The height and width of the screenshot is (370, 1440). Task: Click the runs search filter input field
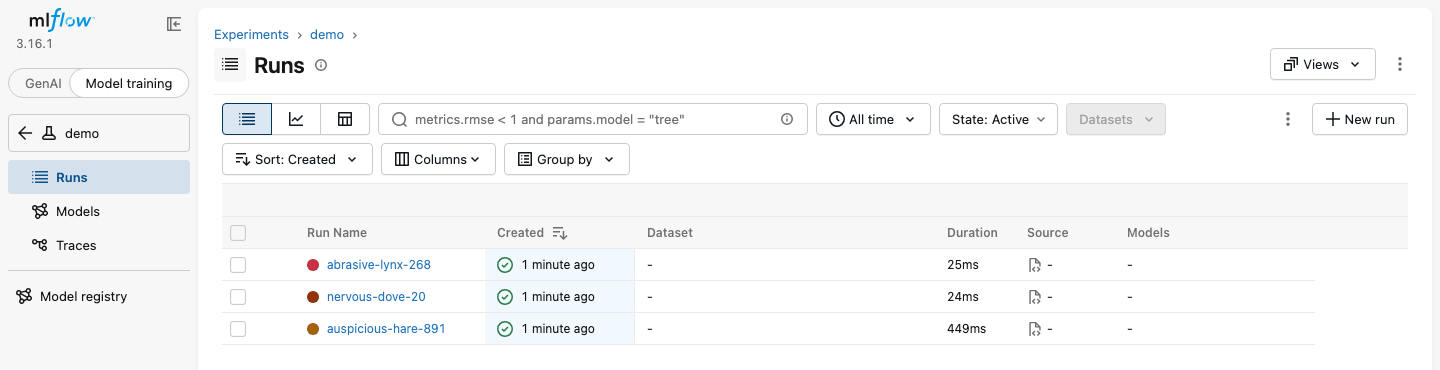click(592, 119)
